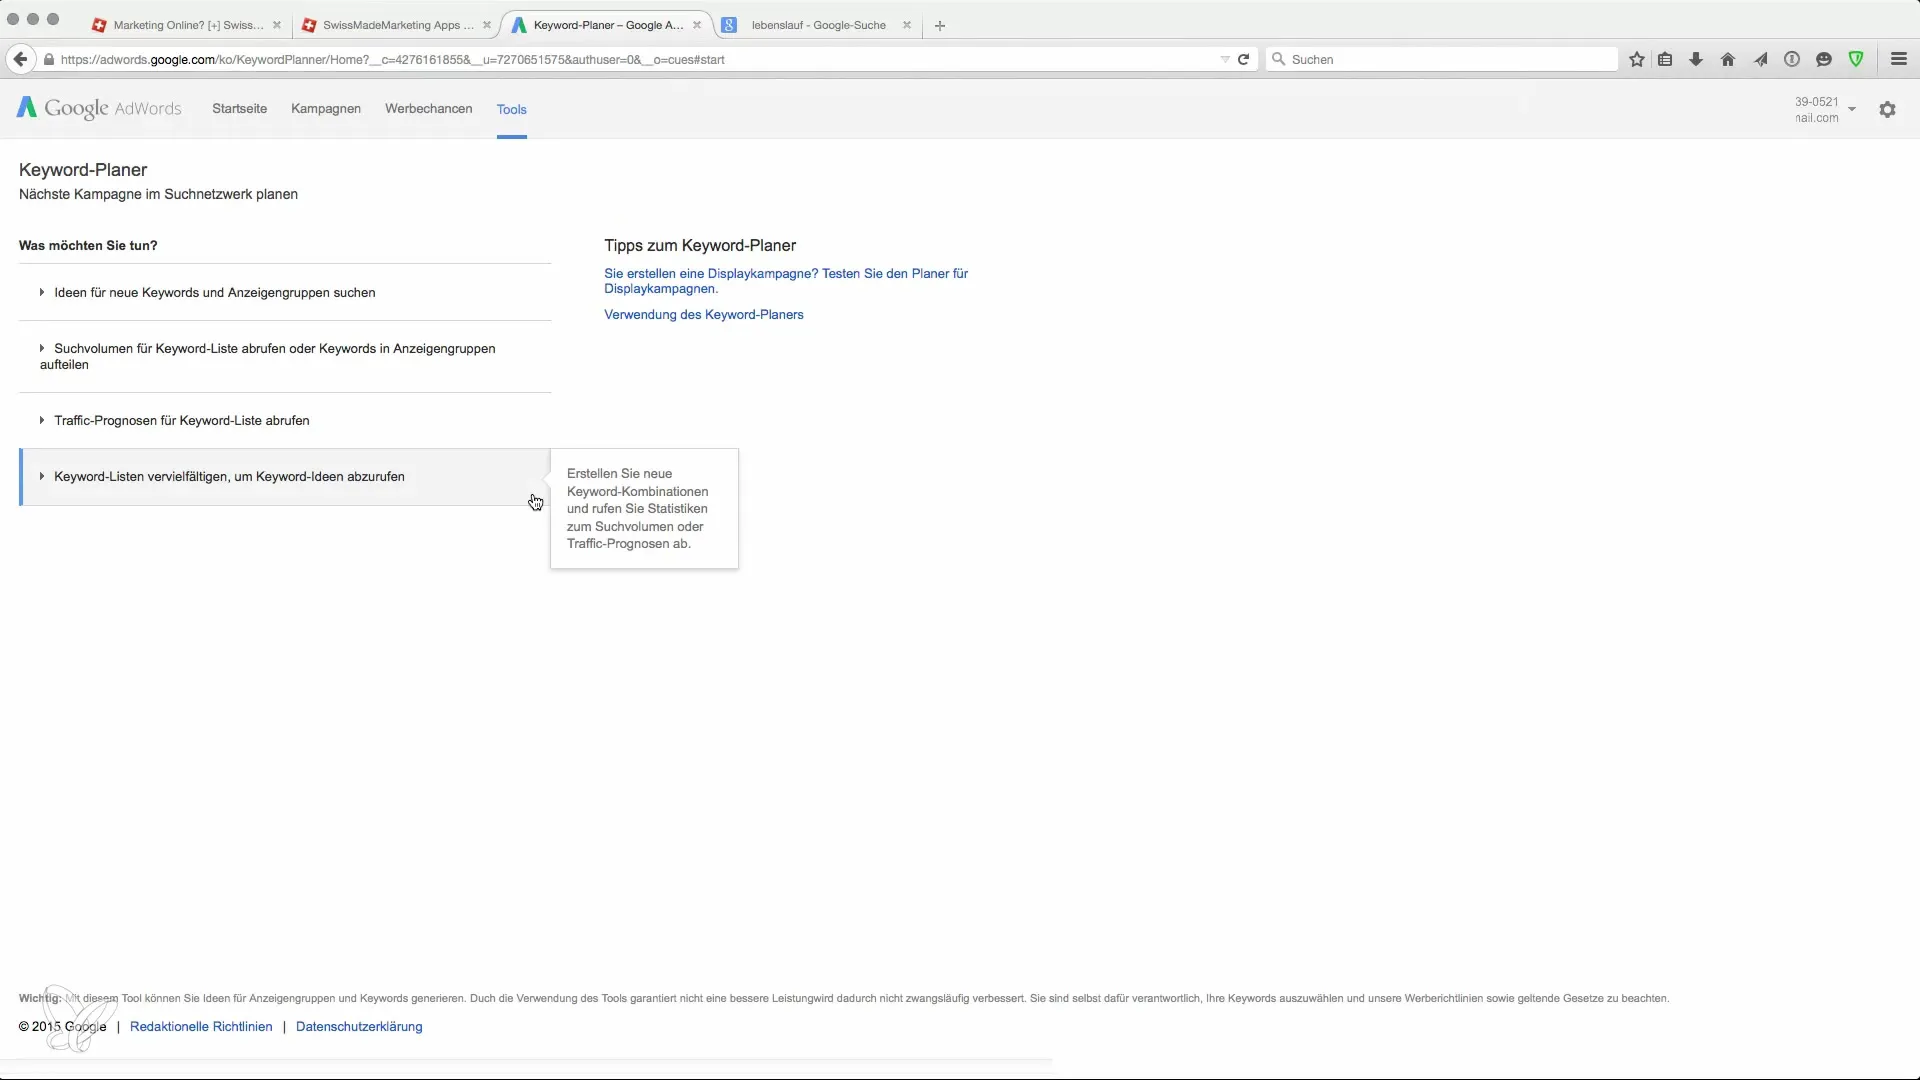1920x1080 pixels.
Task: Close the Marketing Online? tab
Action: pos(277,25)
